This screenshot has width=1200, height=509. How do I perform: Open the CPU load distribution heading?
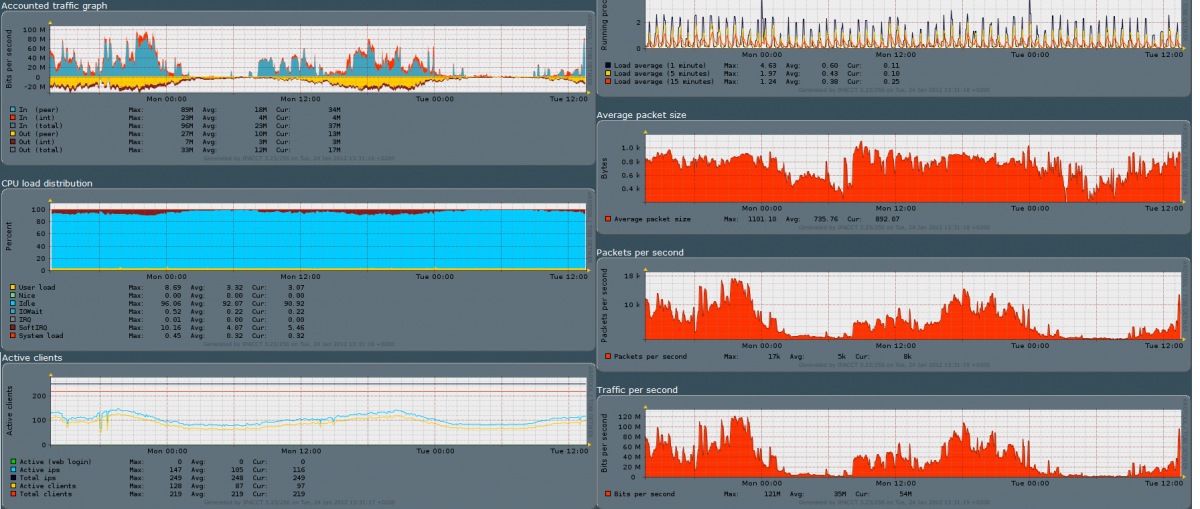pos(50,184)
